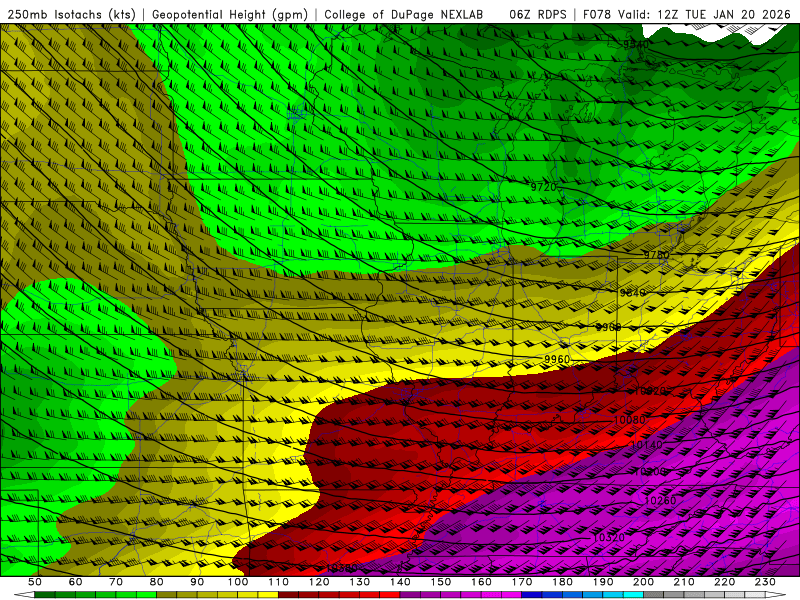The width and height of the screenshot is (800, 600).
Task: Click the 210 knot tick on the color scale
Action: (684, 582)
